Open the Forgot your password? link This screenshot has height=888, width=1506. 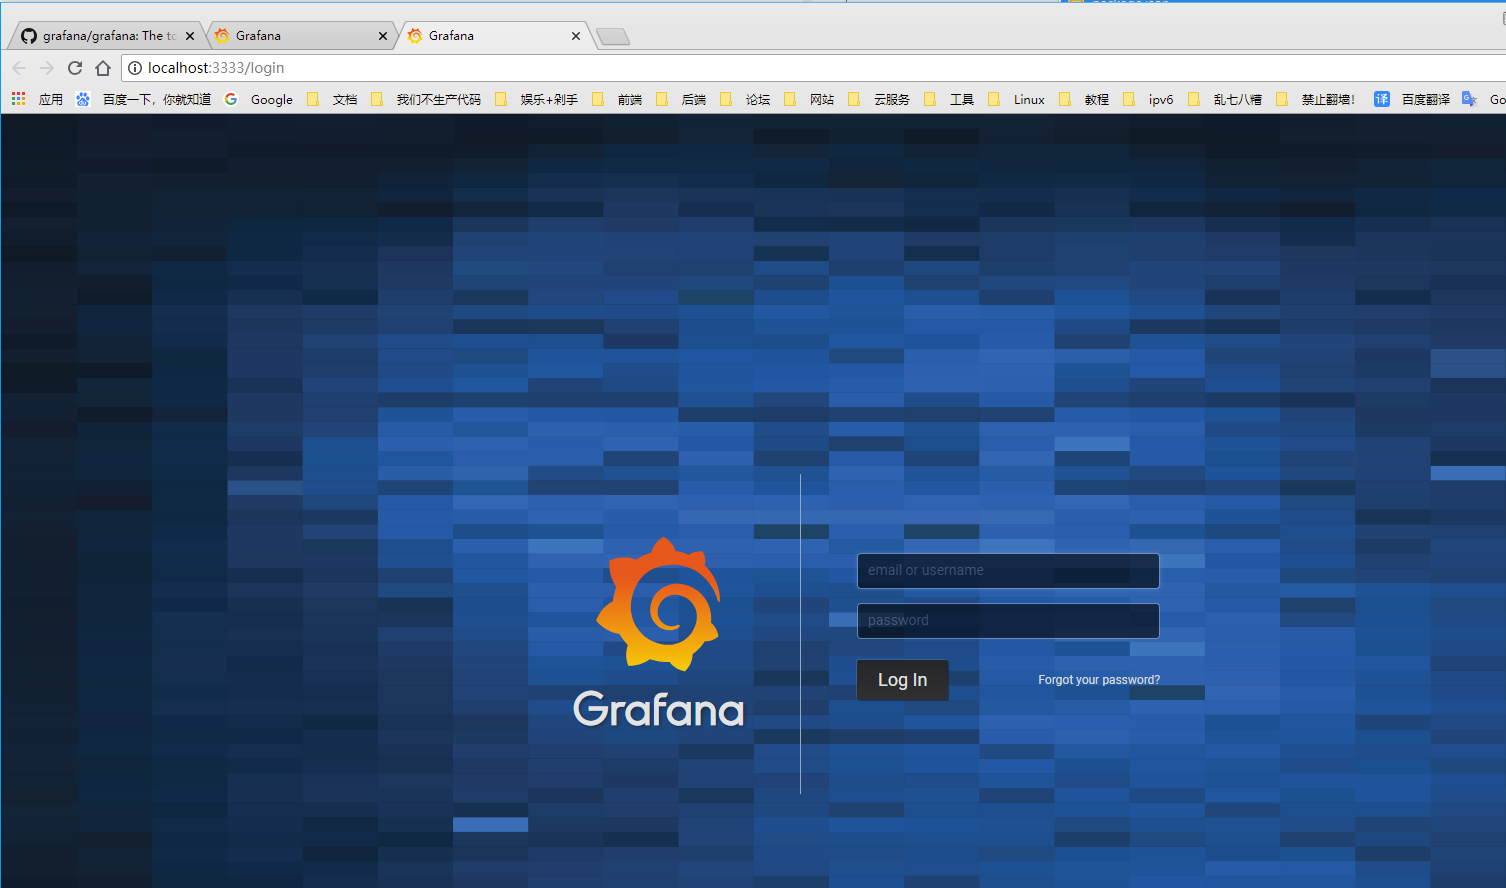click(x=1099, y=680)
